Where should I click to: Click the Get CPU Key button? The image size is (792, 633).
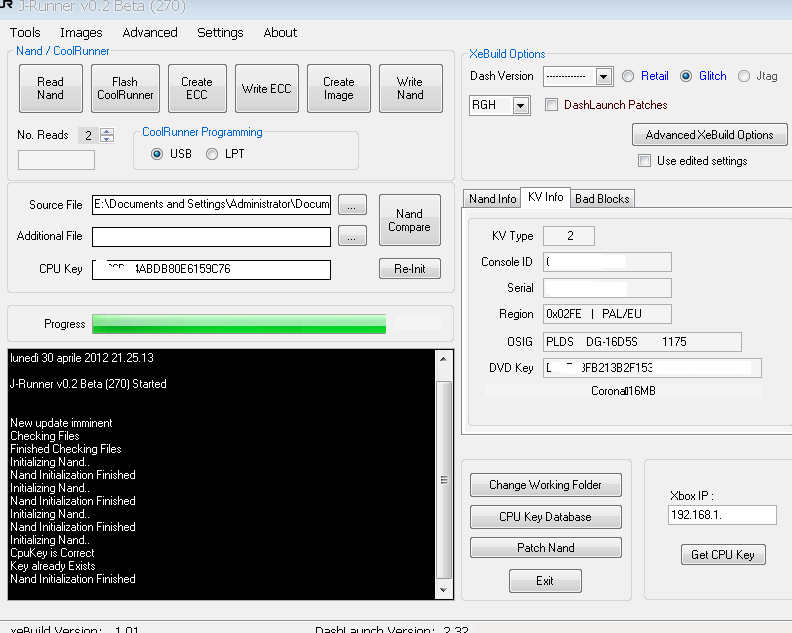723,555
